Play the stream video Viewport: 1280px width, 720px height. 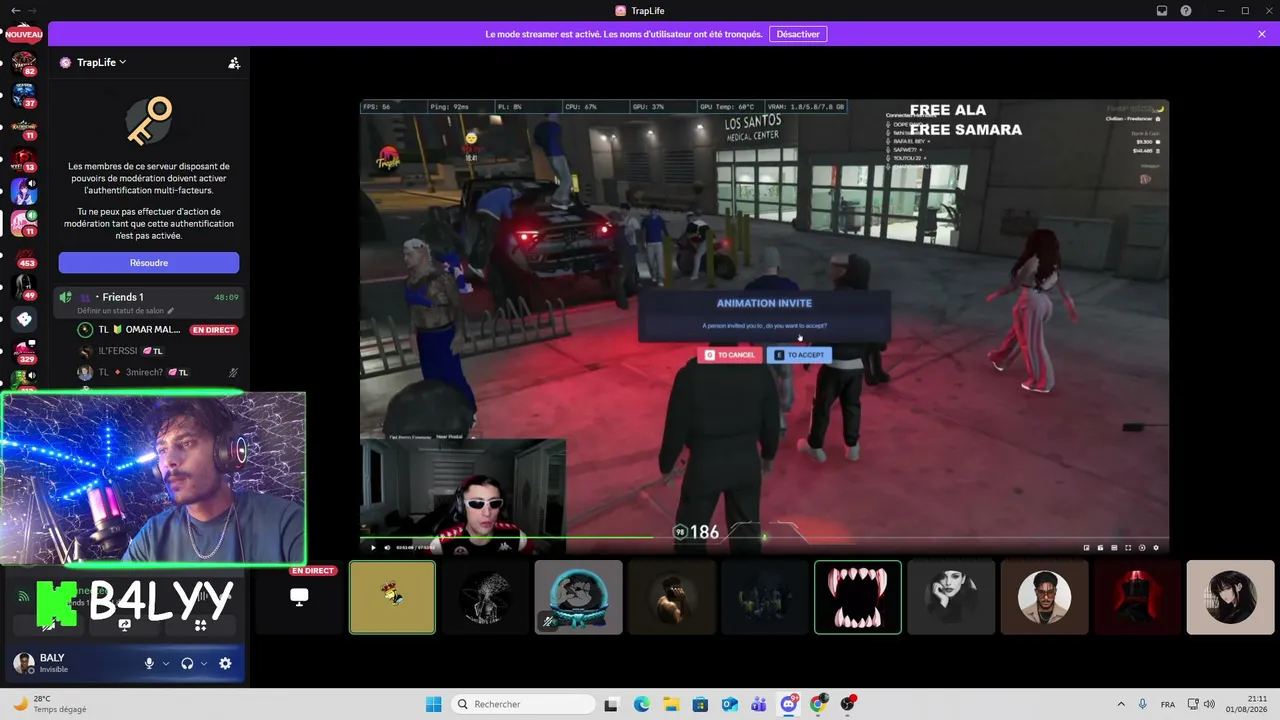374,547
